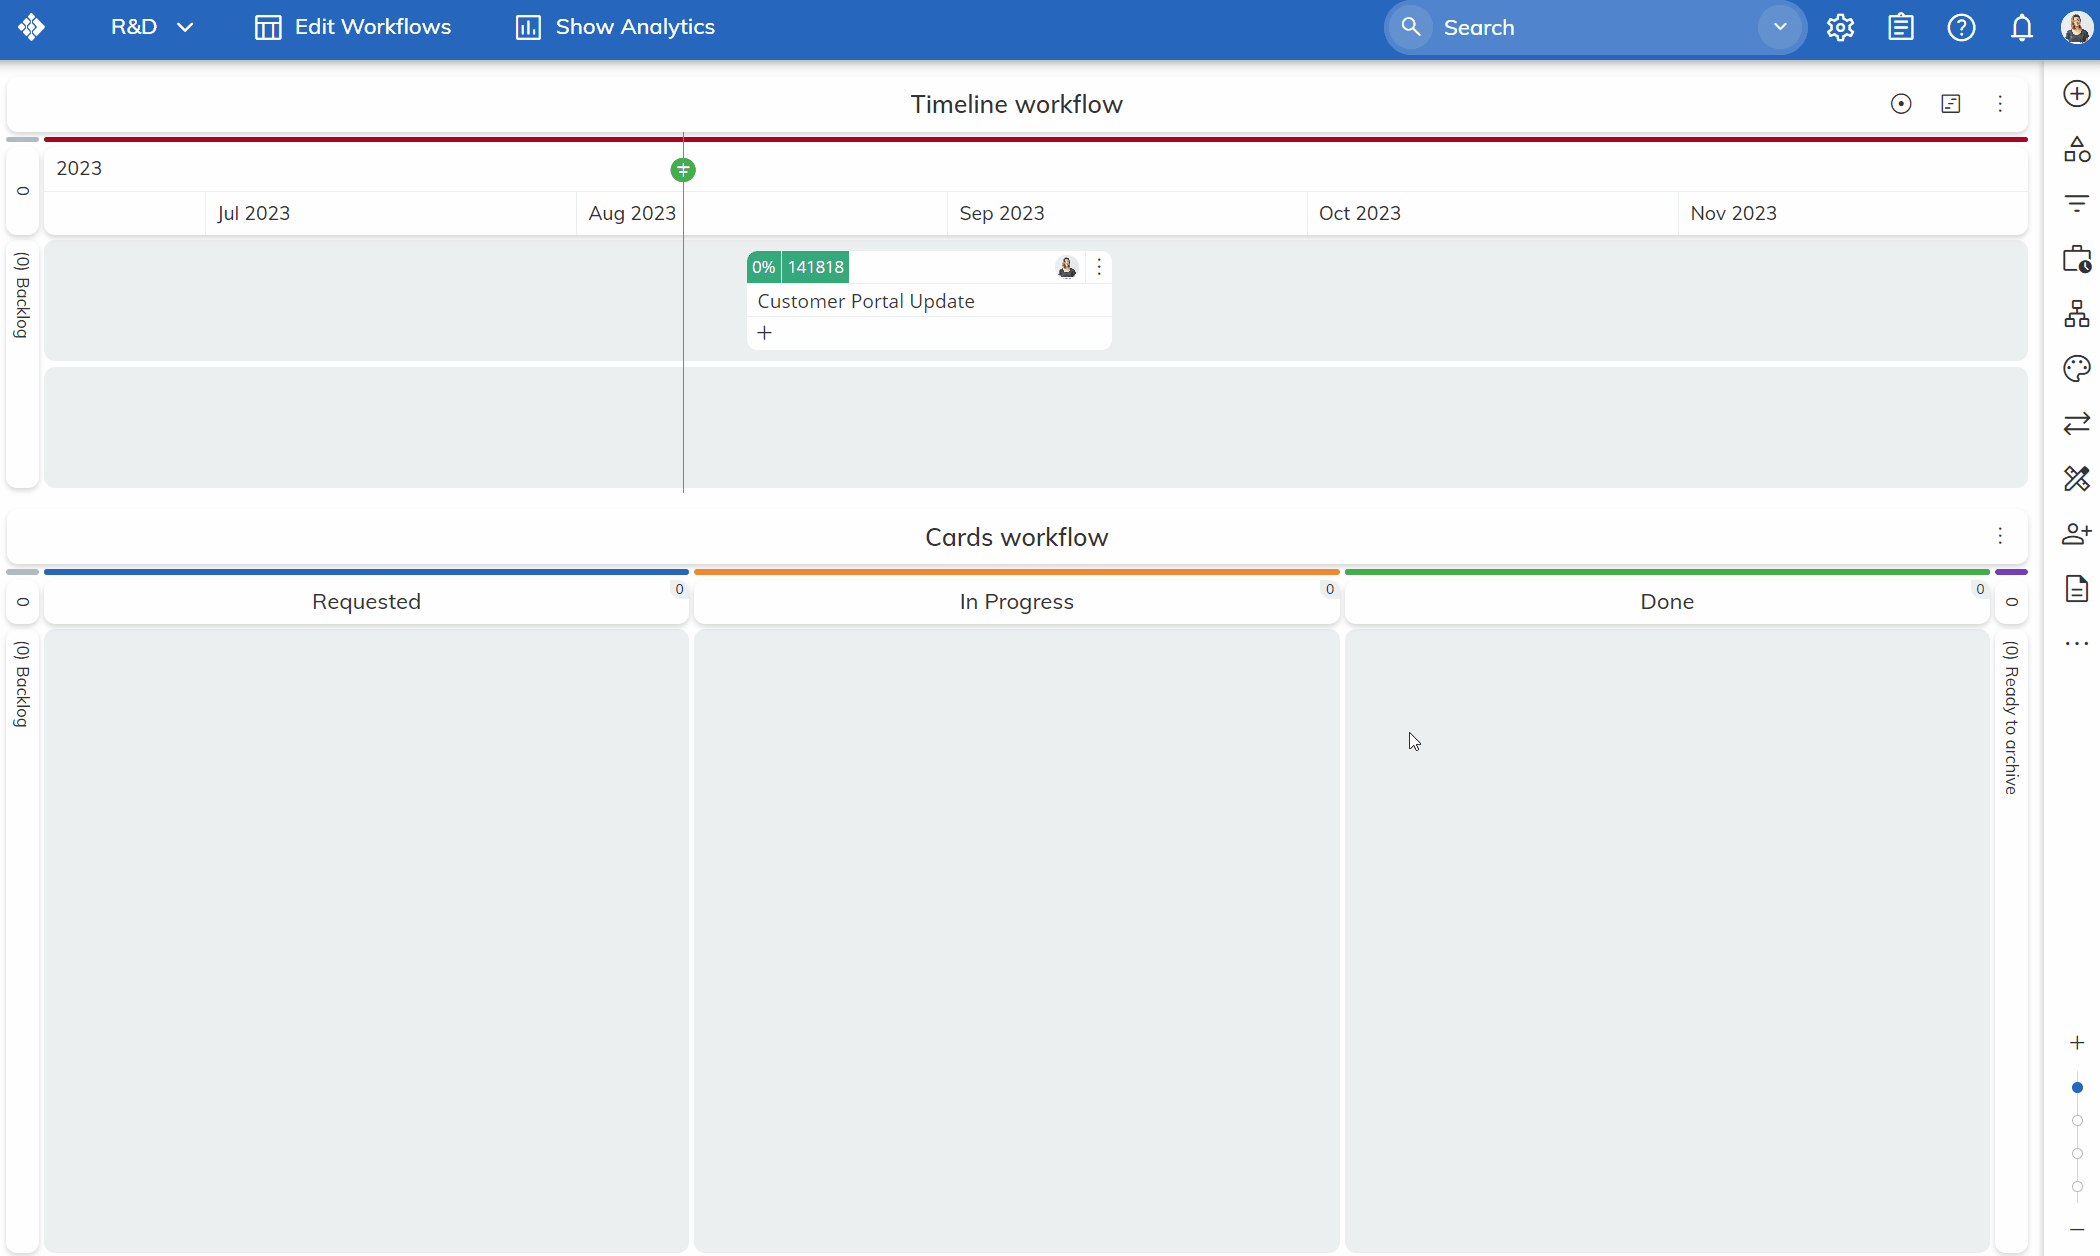Screen dimensions: 2100x1256
Task: Click the top zoom level dot on slider
Action: click(x=2077, y=1088)
